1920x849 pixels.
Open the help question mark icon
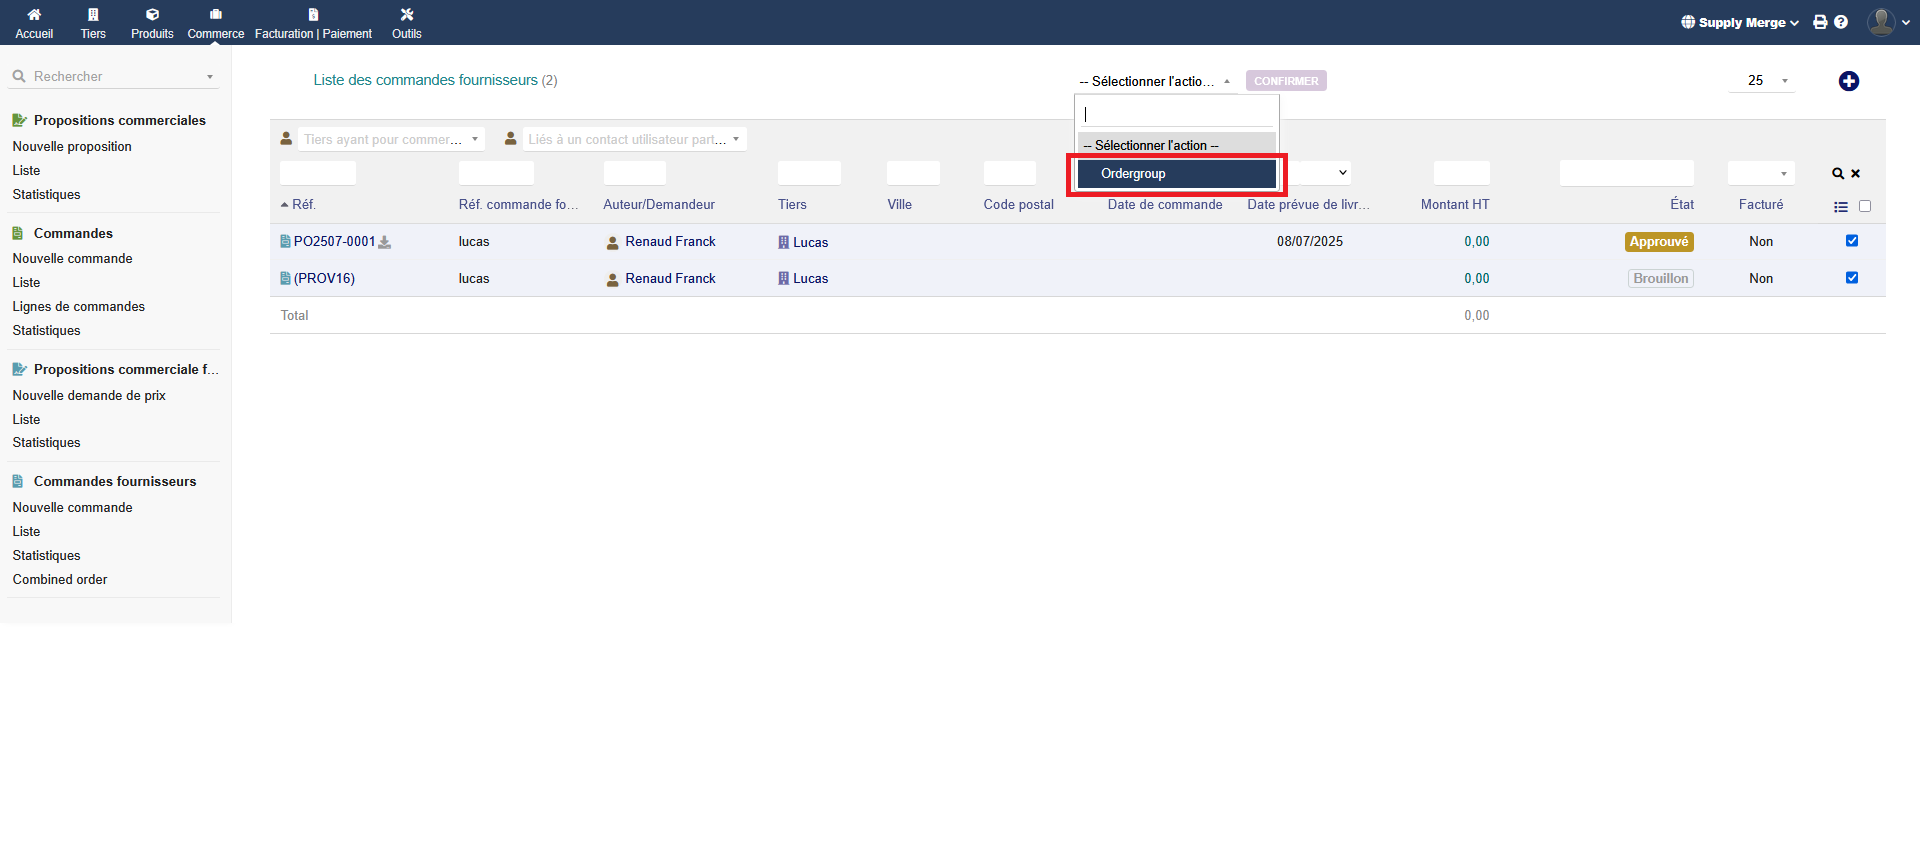coord(1841,22)
